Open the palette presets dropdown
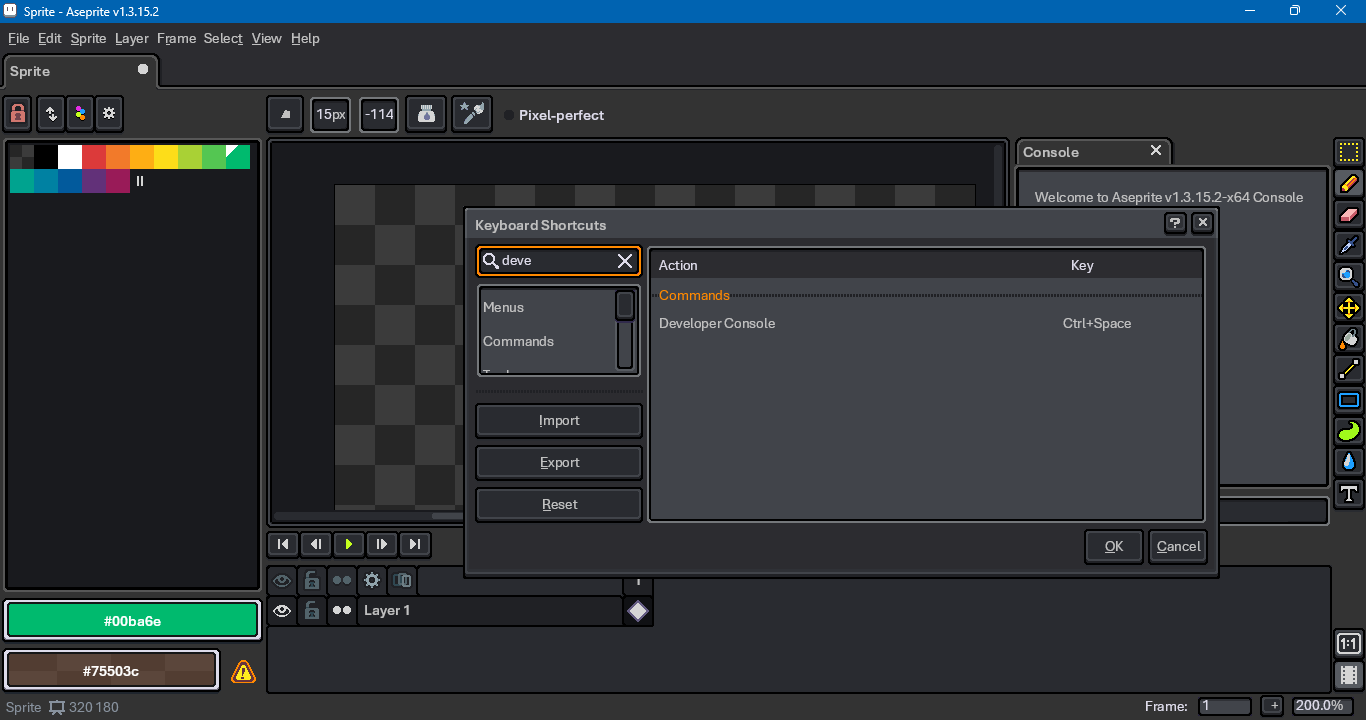1366x720 pixels. coord(80,114)
